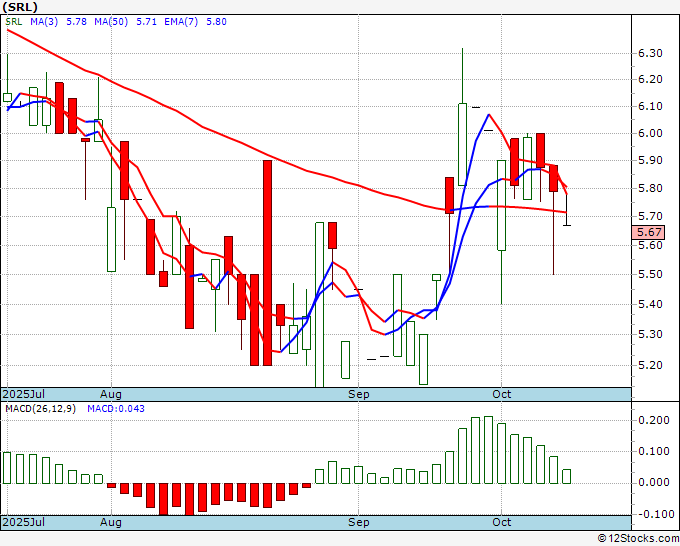Image resolution: width=680 pixels, height=546 pixels.
Task: Click the MACD(26,12,9) indicator label
Action: [40, 409]
